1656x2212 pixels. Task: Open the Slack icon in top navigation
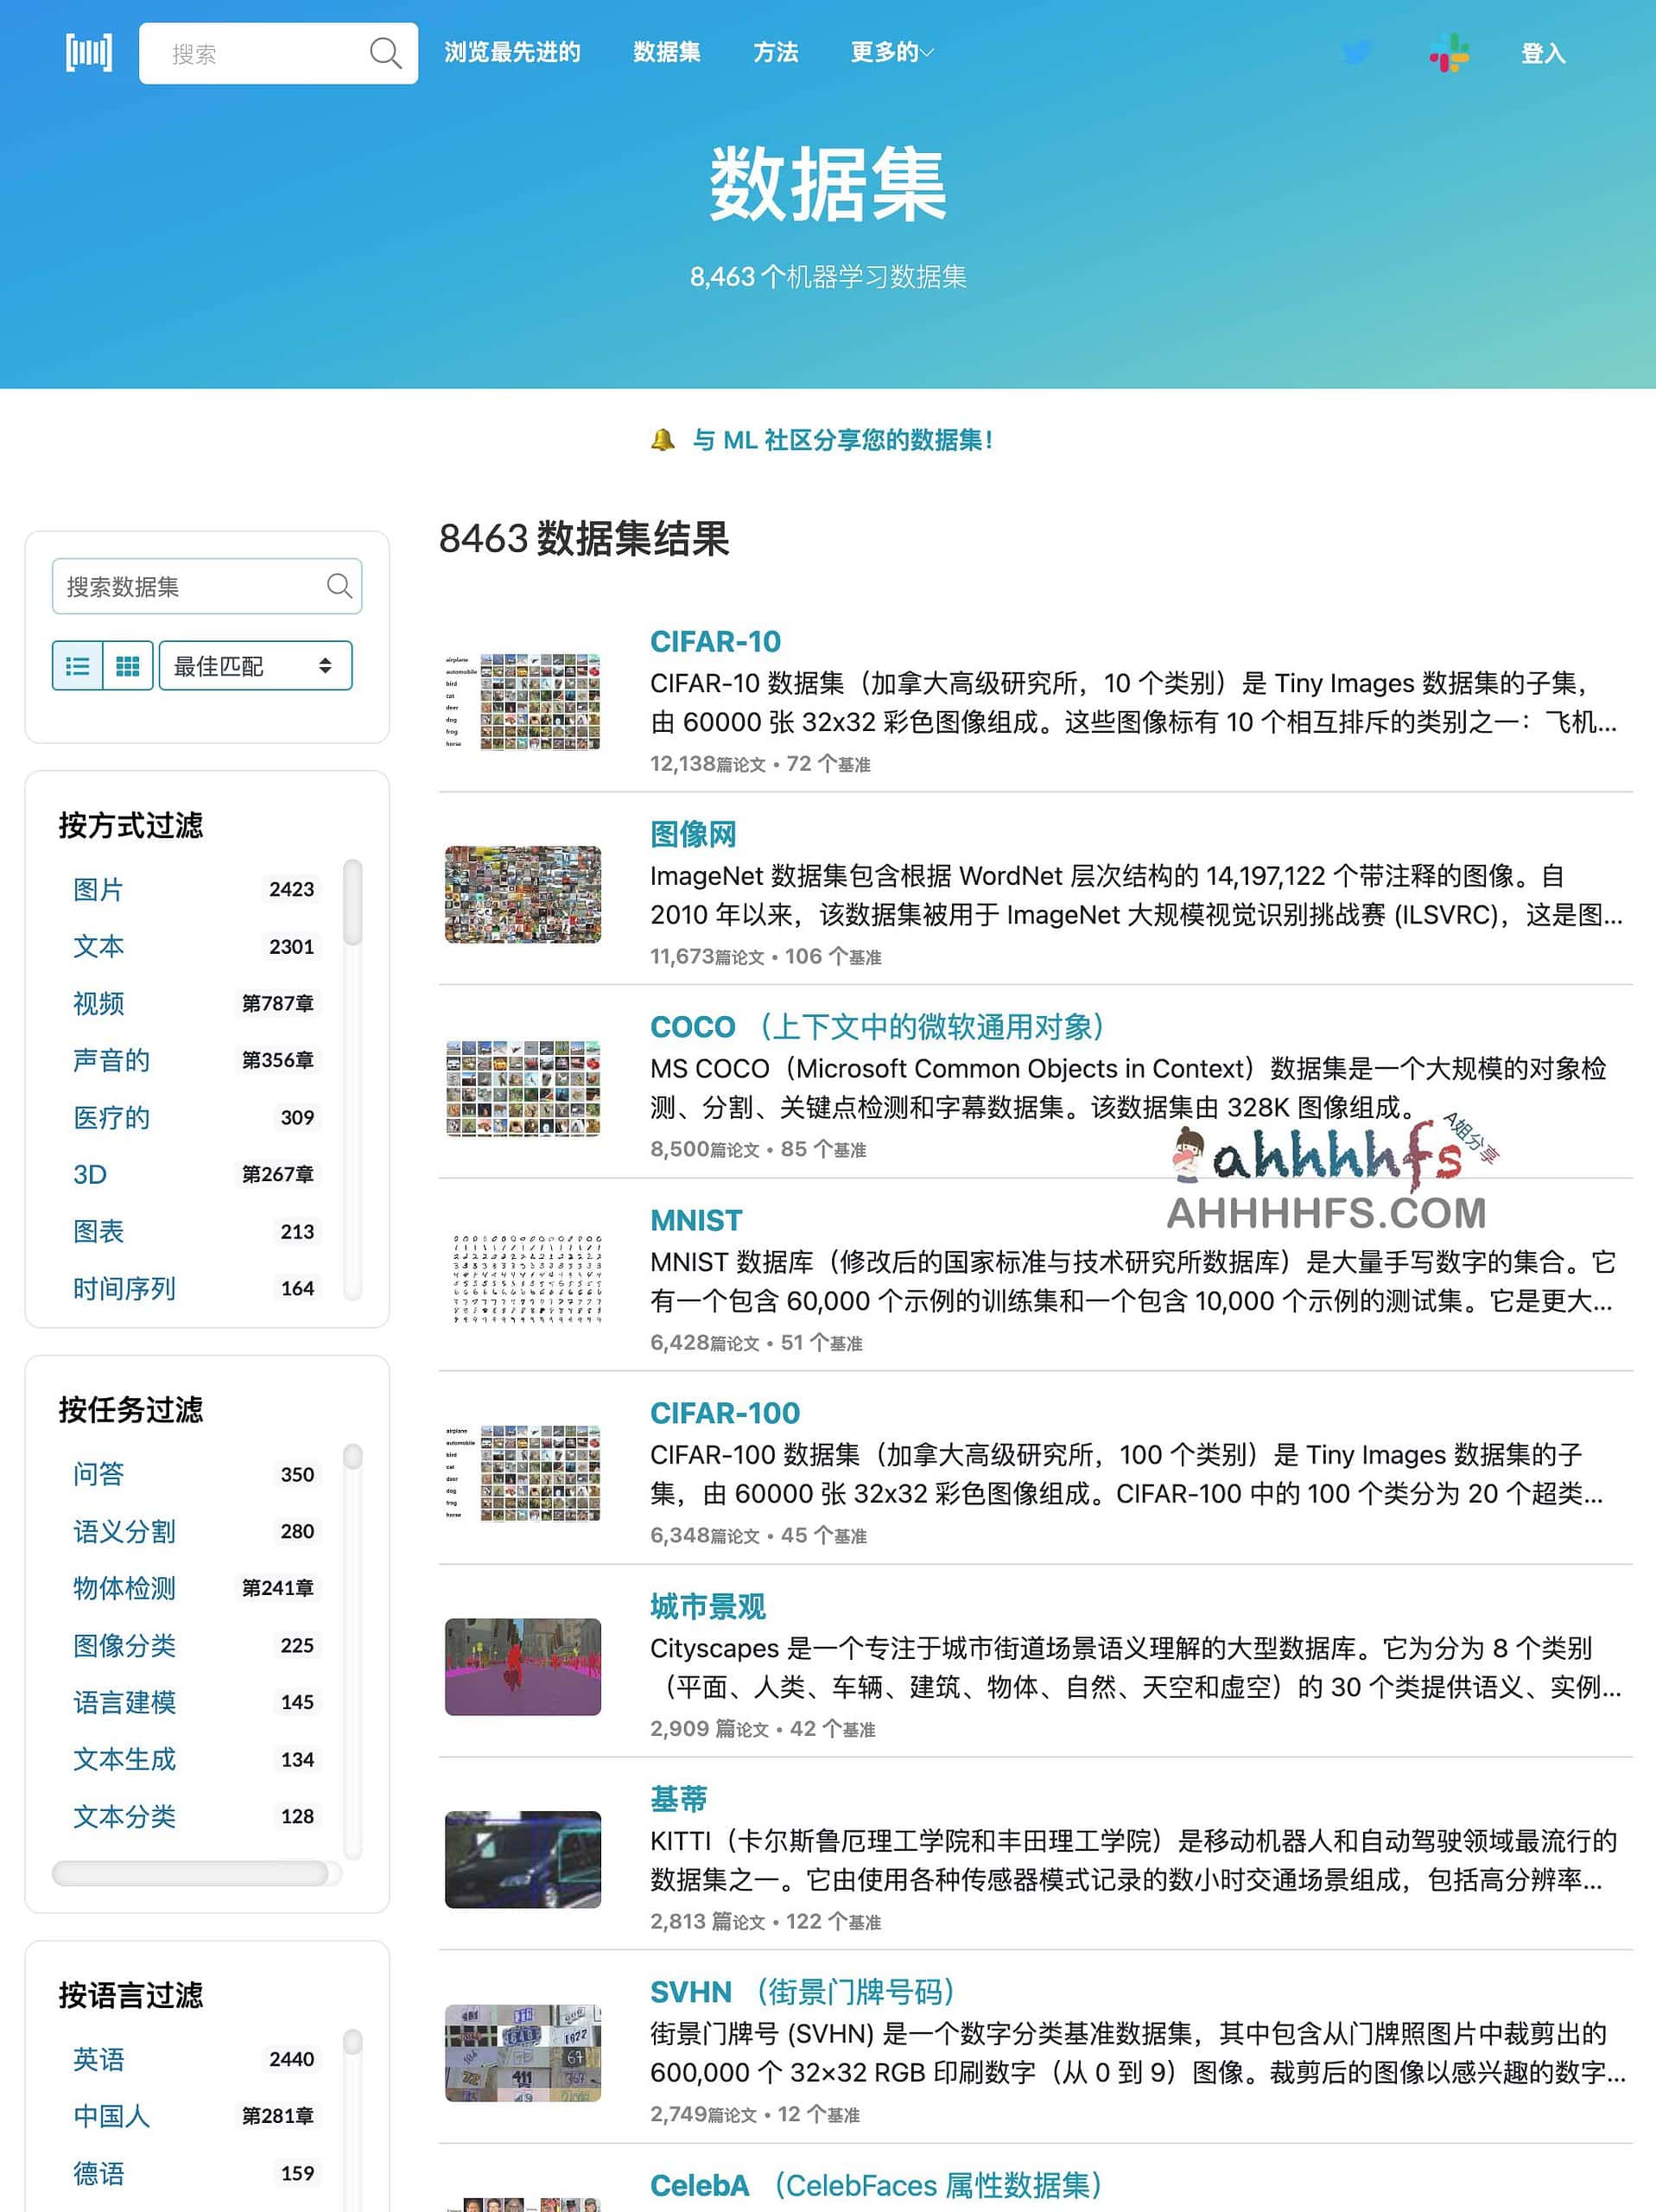[x=1449, y=52]
